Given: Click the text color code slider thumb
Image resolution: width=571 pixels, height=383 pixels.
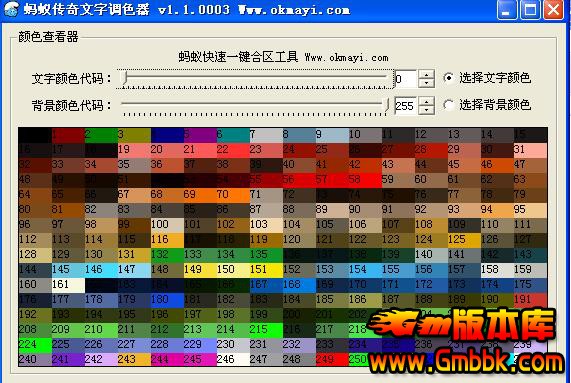Looking at the screenshot, I should click(125, 78).
